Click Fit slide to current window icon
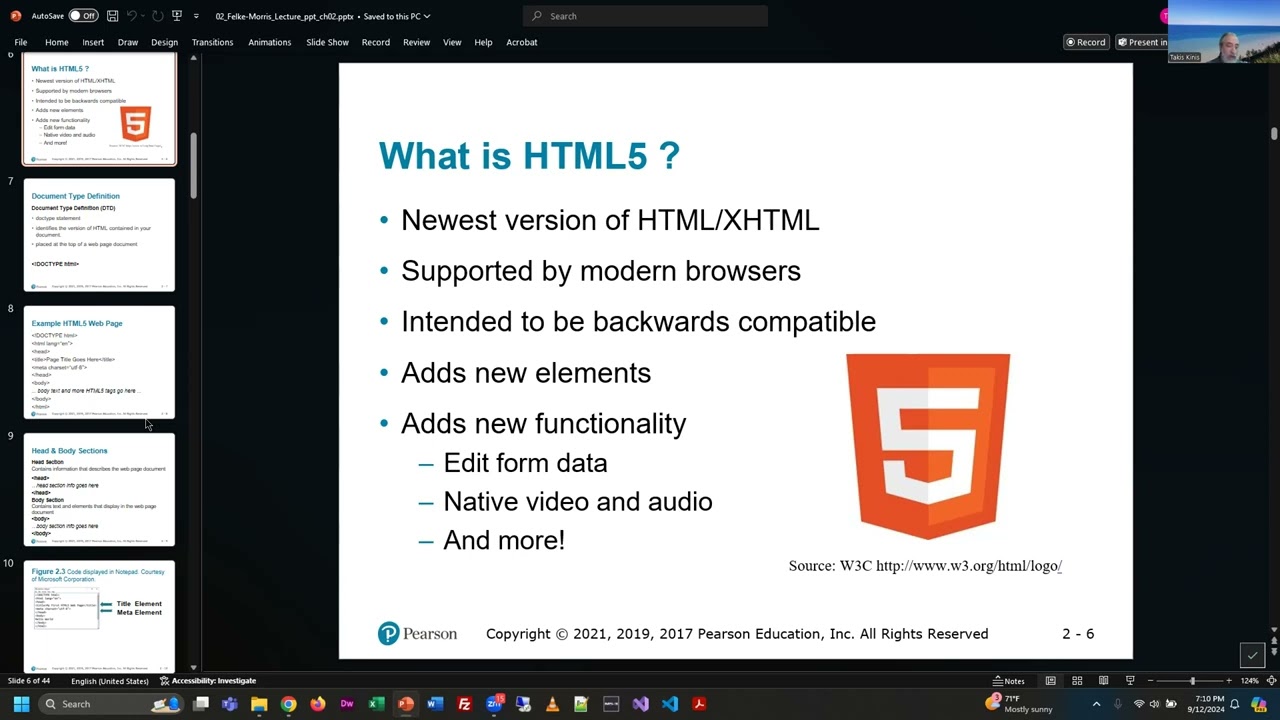The width and height of the screenshot is (1280, 720). click(x=1270, y=681)
